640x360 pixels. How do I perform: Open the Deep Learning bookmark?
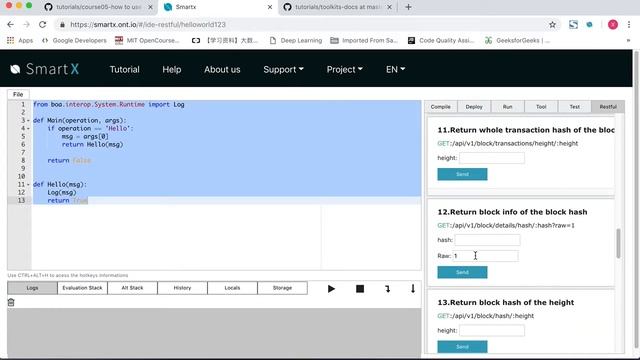pos(296,40)
